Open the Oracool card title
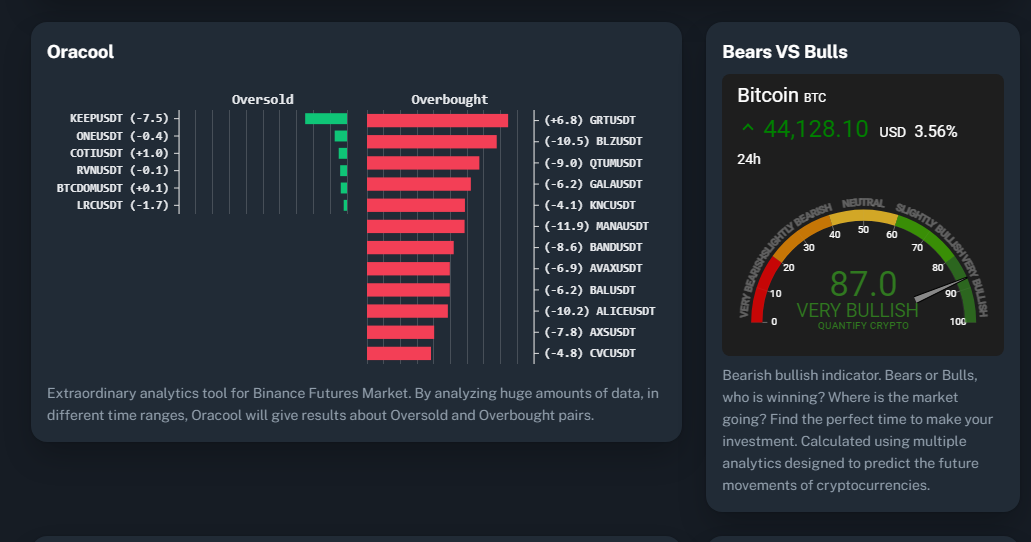 pyautogui.click(x=81, y=52)
